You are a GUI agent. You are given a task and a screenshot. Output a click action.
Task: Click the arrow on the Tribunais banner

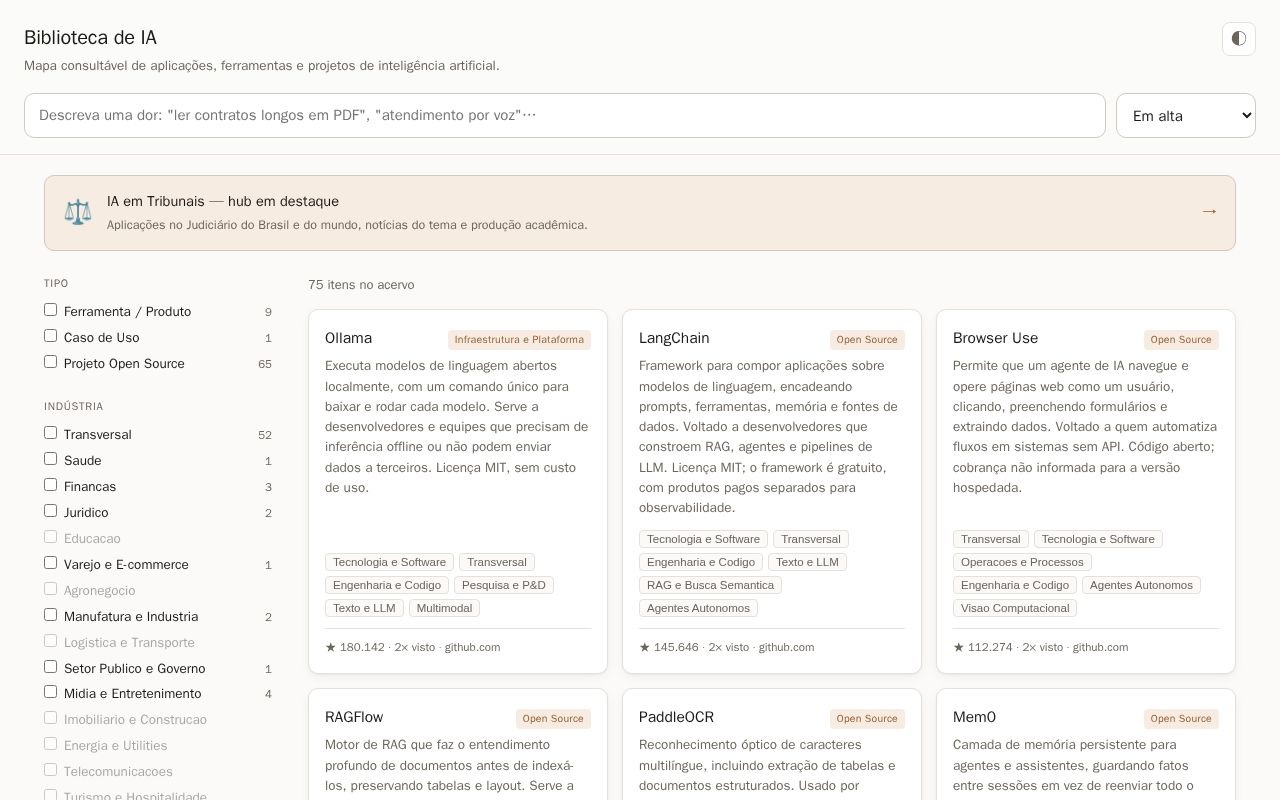(x=1209, y=212)
